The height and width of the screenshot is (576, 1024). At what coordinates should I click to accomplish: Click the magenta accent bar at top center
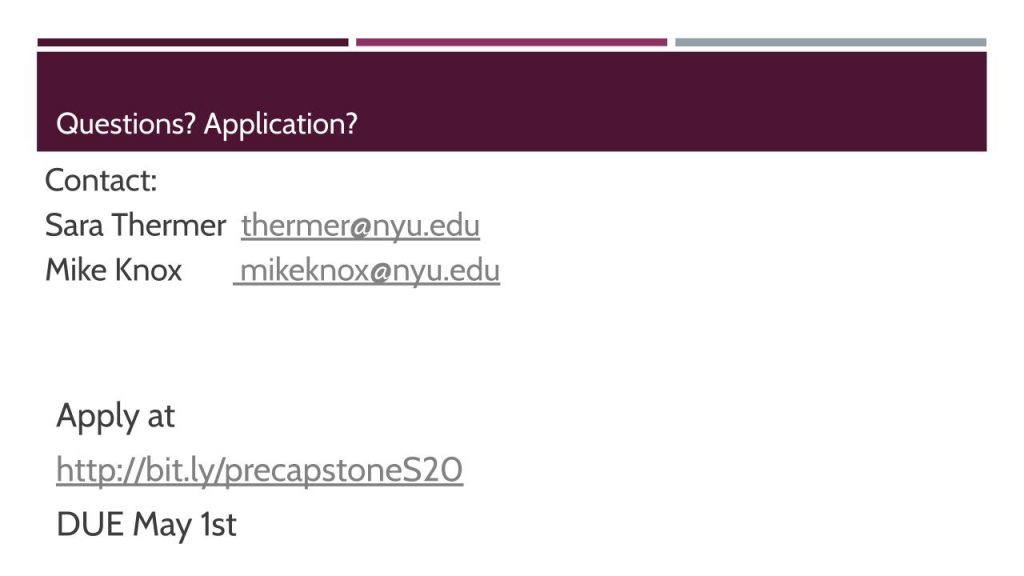[x=511, y=42]
